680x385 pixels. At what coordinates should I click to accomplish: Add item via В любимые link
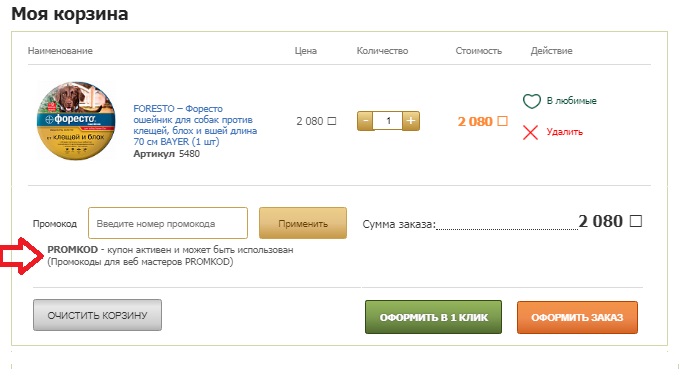click(x=572, y=101)
